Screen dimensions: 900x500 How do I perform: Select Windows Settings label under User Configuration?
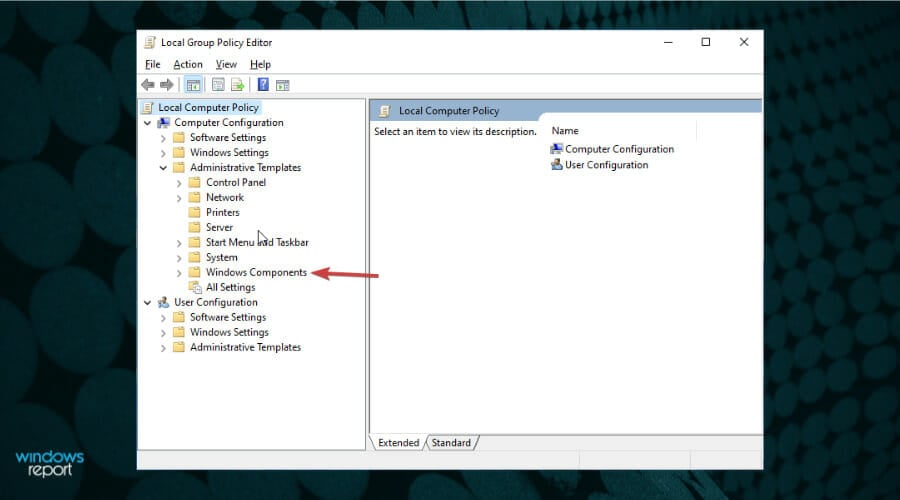pos(229,332)
